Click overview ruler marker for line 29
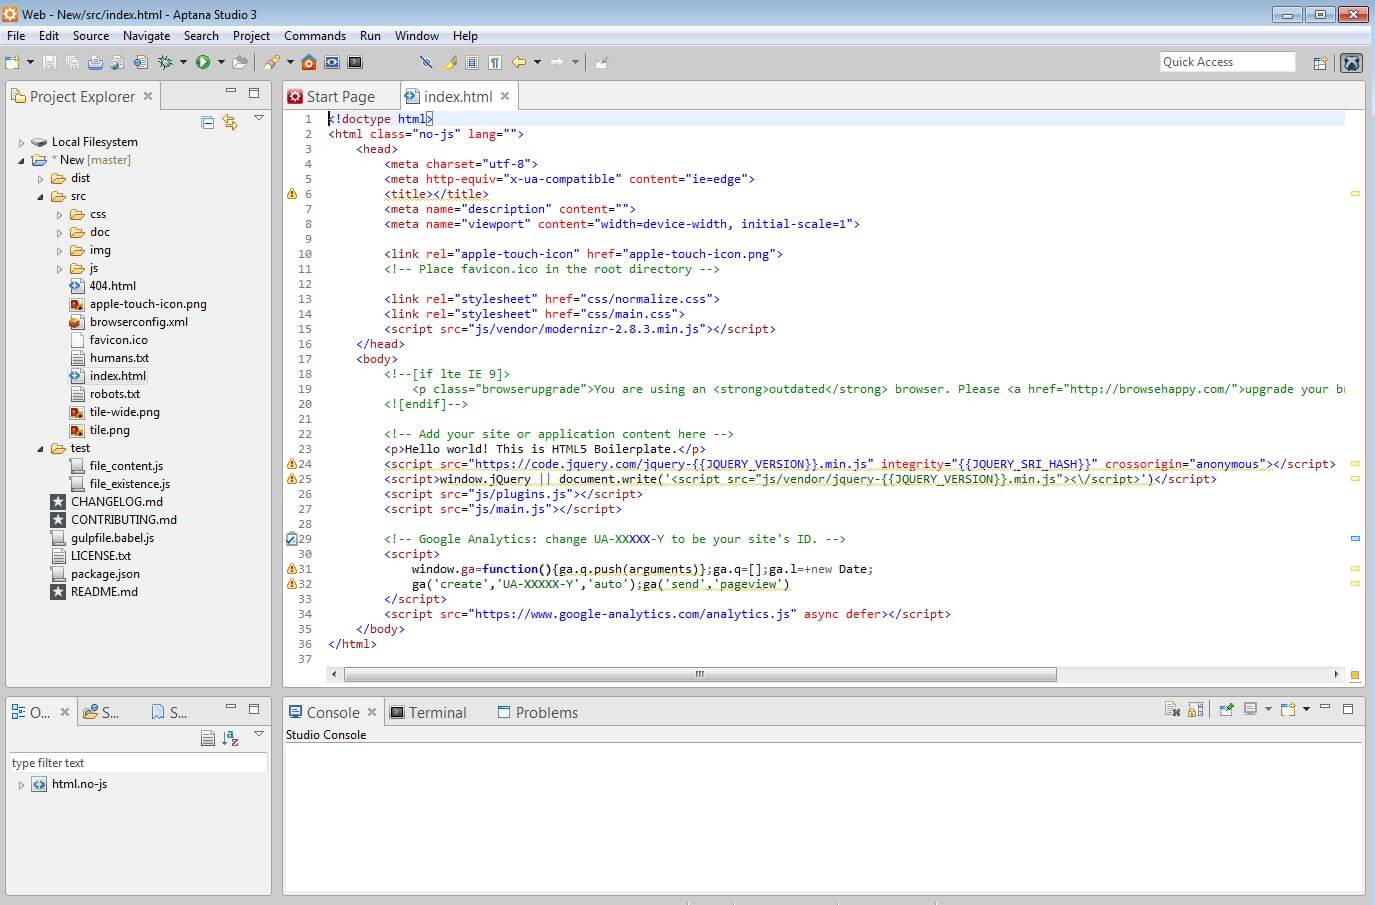This screenshot has width=1375, height=905. point(1355,539)
